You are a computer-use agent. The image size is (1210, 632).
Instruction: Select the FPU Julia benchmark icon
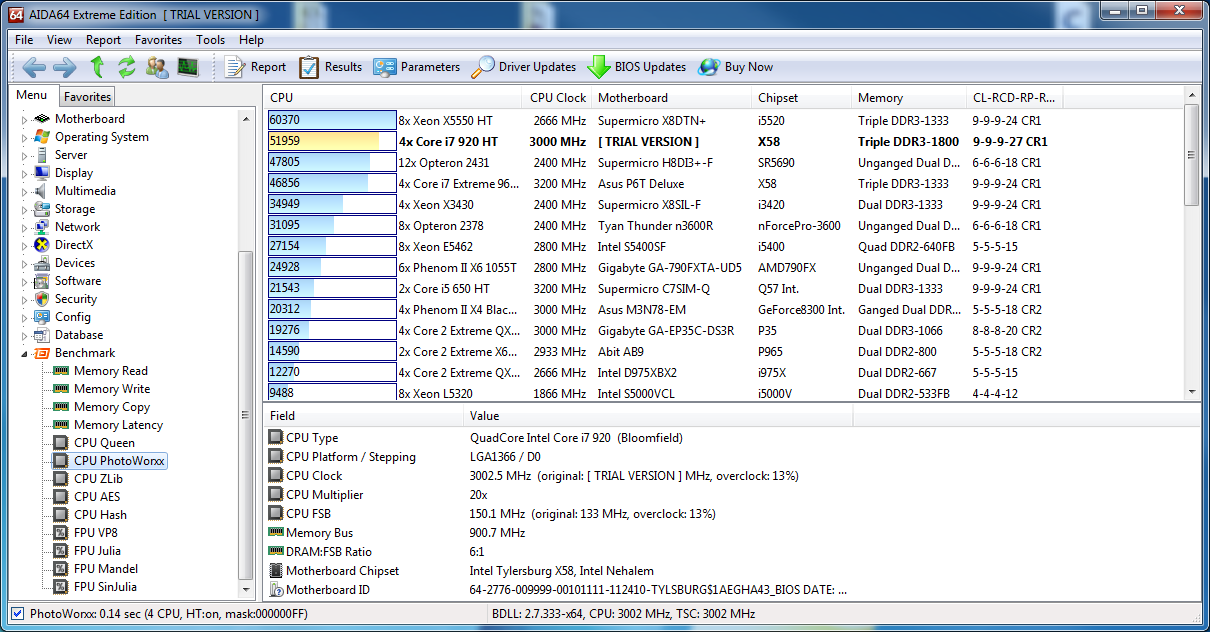tap(61, 551)
